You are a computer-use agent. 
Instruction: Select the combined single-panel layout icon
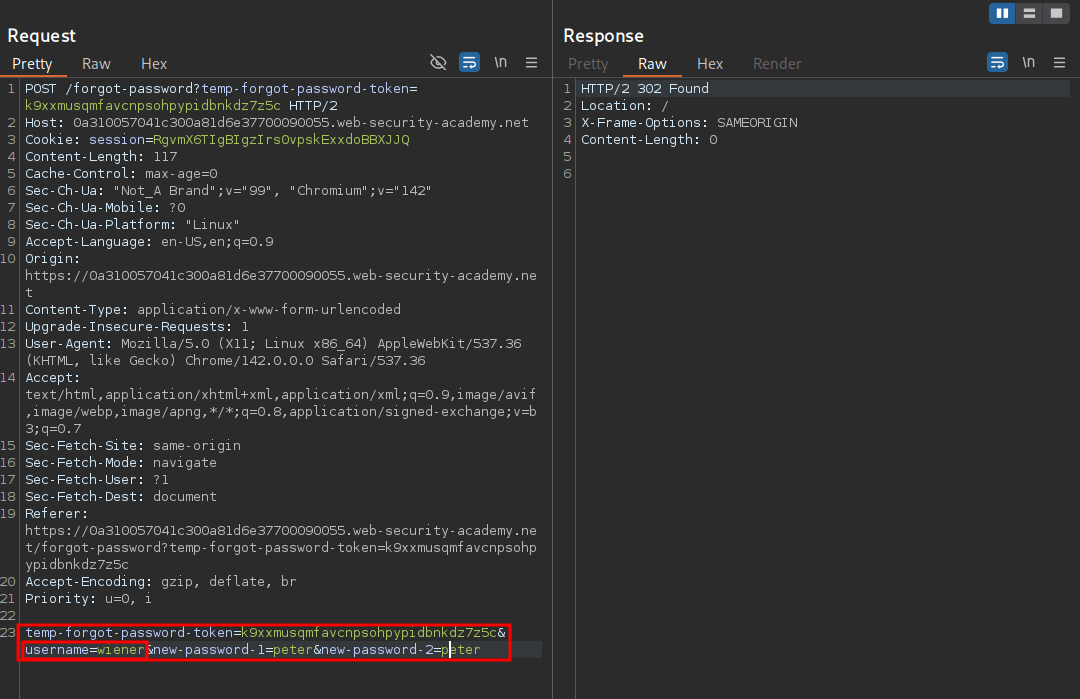coord(1055,13)
